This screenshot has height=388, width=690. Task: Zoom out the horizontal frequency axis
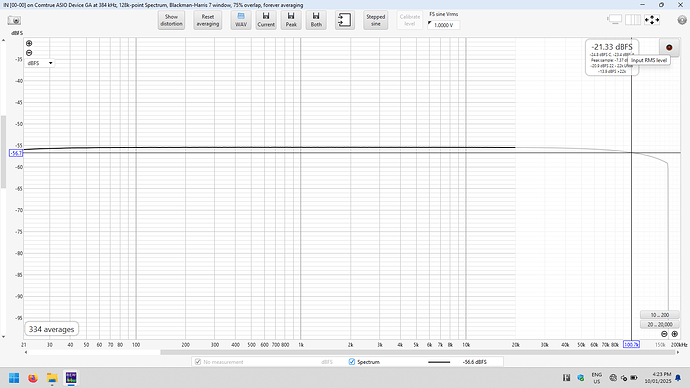pos(664,334)
